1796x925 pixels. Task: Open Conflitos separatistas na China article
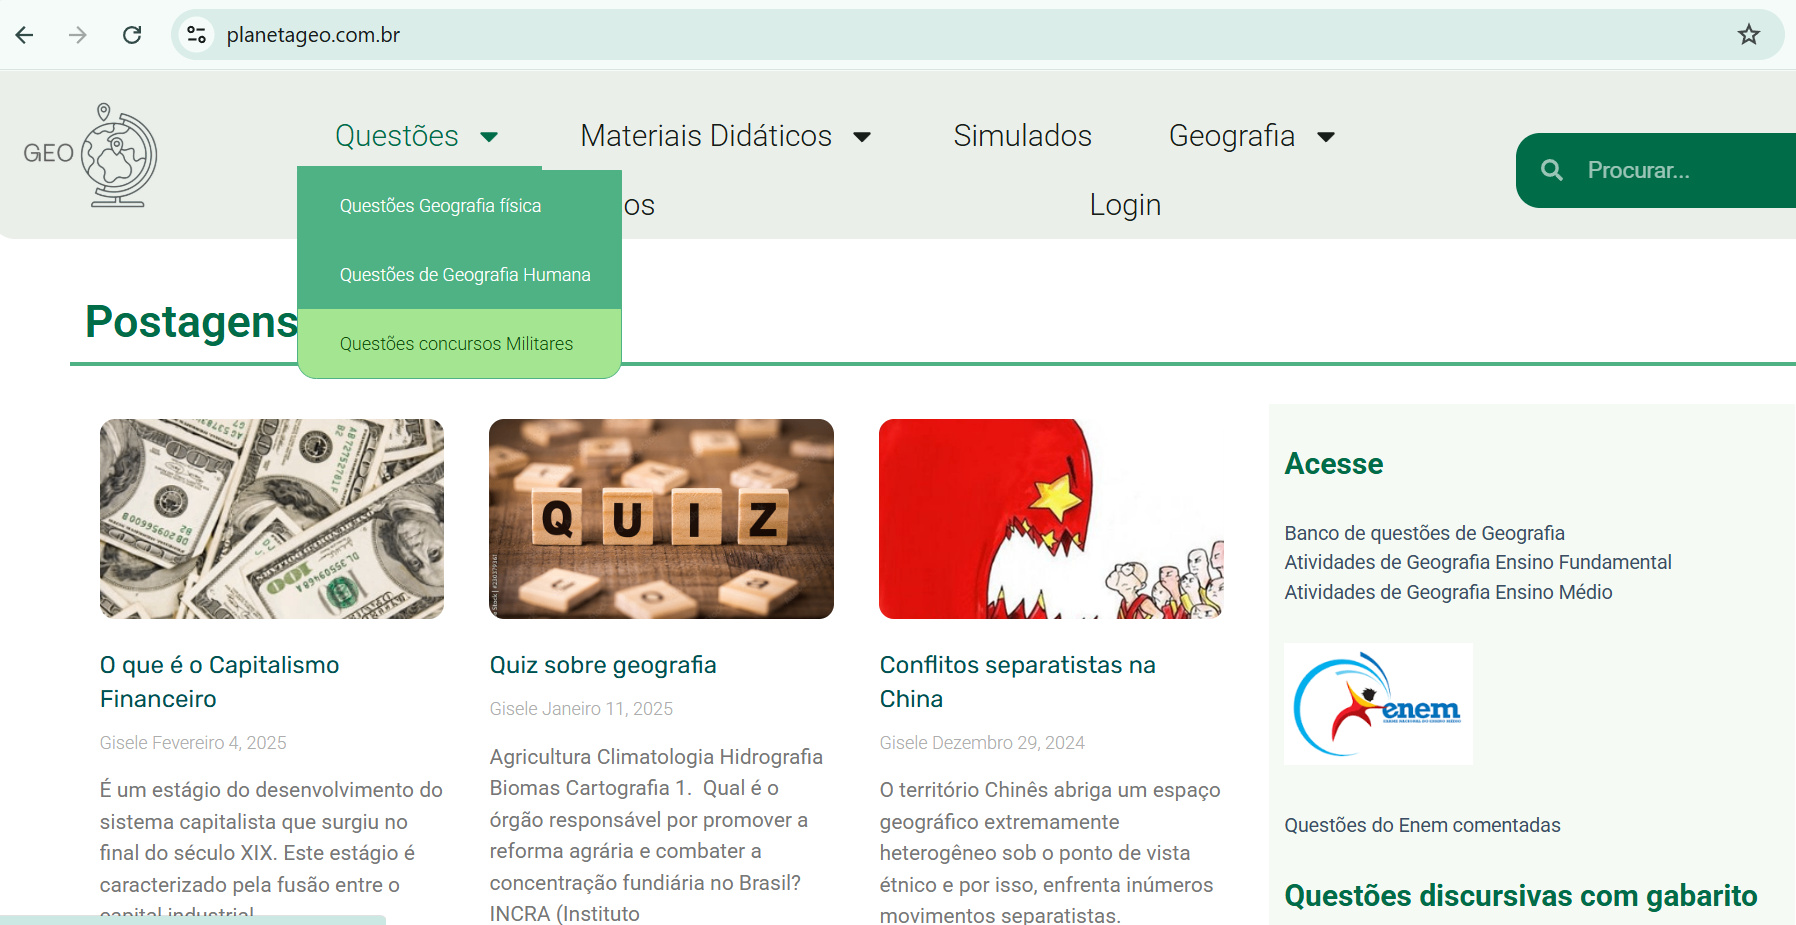pyautogui.click(x=1017, y=681)
